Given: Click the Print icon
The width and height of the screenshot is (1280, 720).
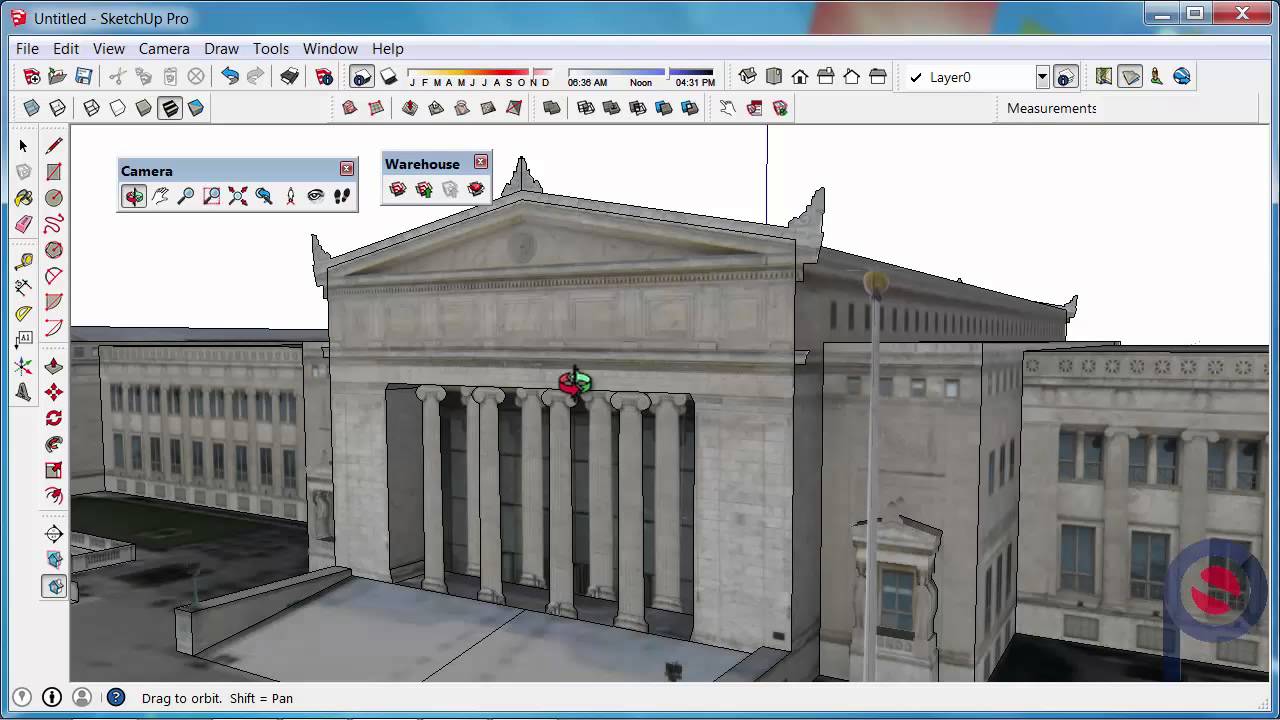Looking at the screenshot, I should coord(290,76).
